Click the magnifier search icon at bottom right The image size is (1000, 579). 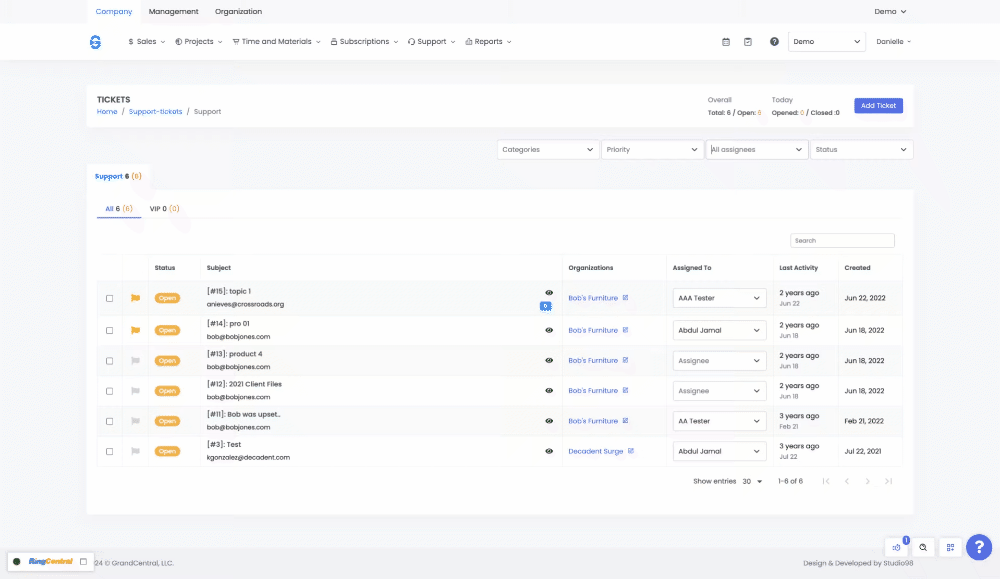point(923,547)
